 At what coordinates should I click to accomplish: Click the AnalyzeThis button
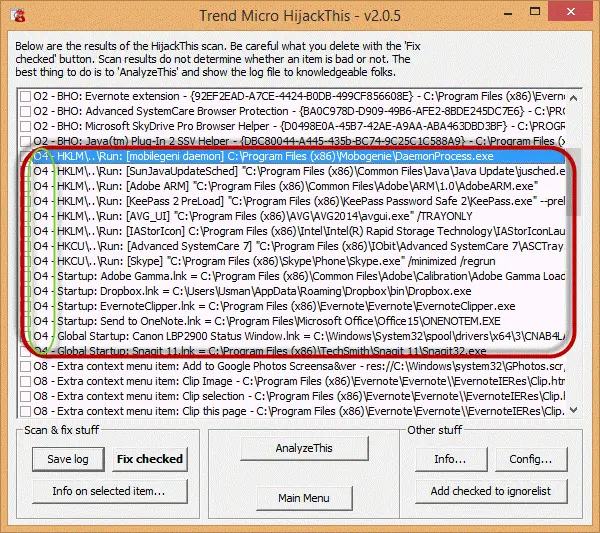pos(304,448)
